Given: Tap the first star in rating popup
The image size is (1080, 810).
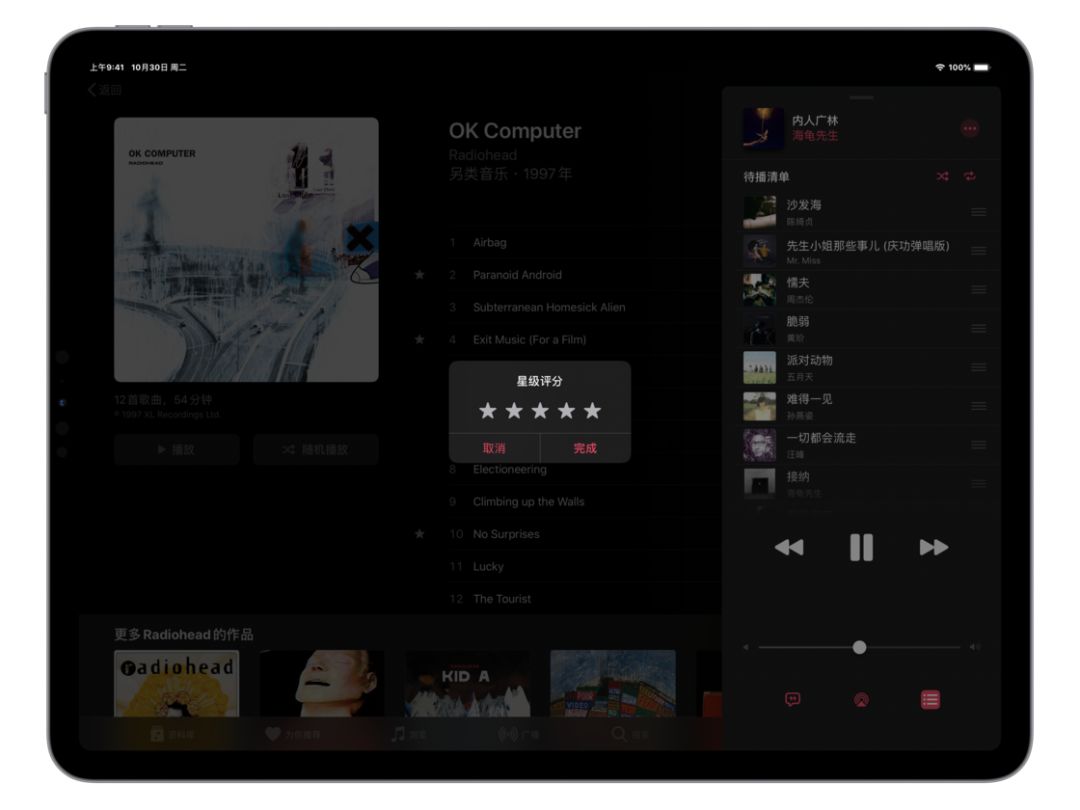Looking at the screenshot, I should (488, 411).
